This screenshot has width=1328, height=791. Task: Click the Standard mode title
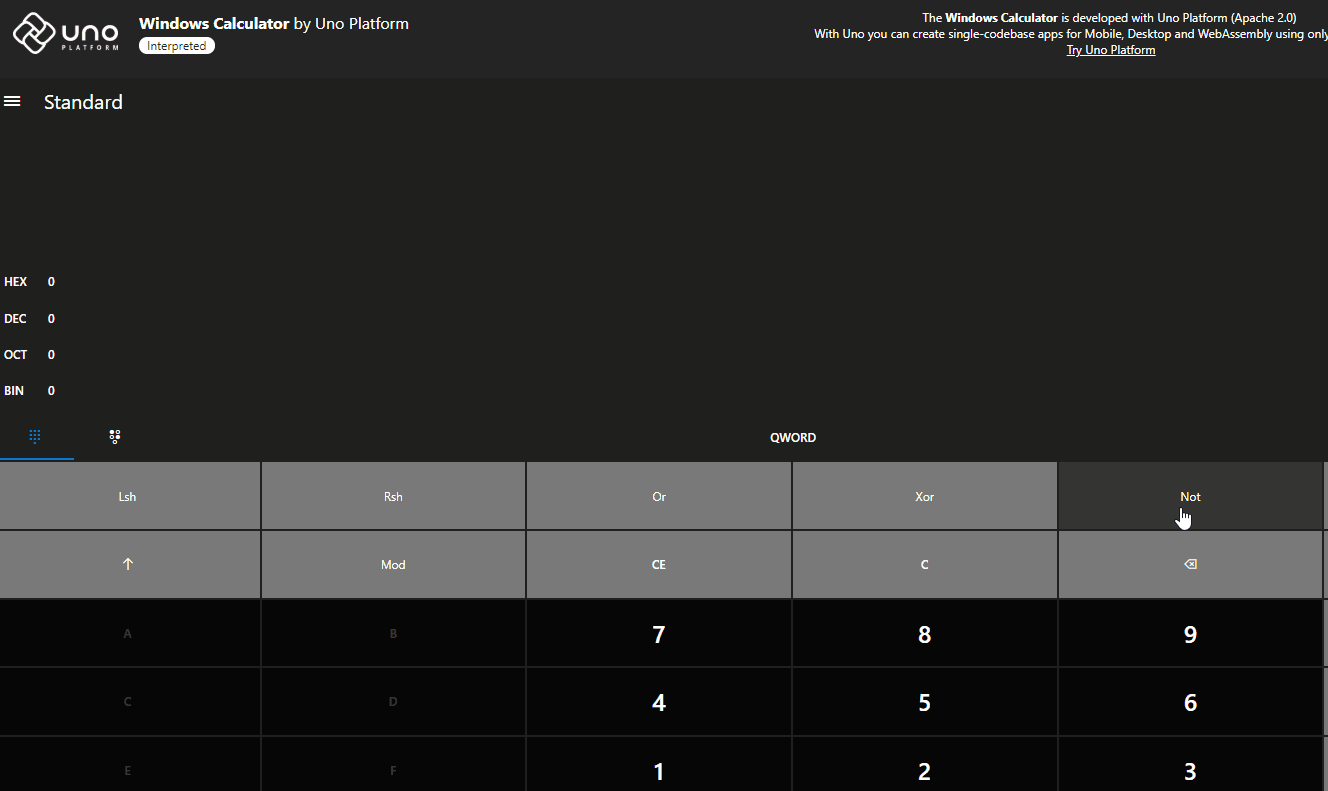click(83, 101)
